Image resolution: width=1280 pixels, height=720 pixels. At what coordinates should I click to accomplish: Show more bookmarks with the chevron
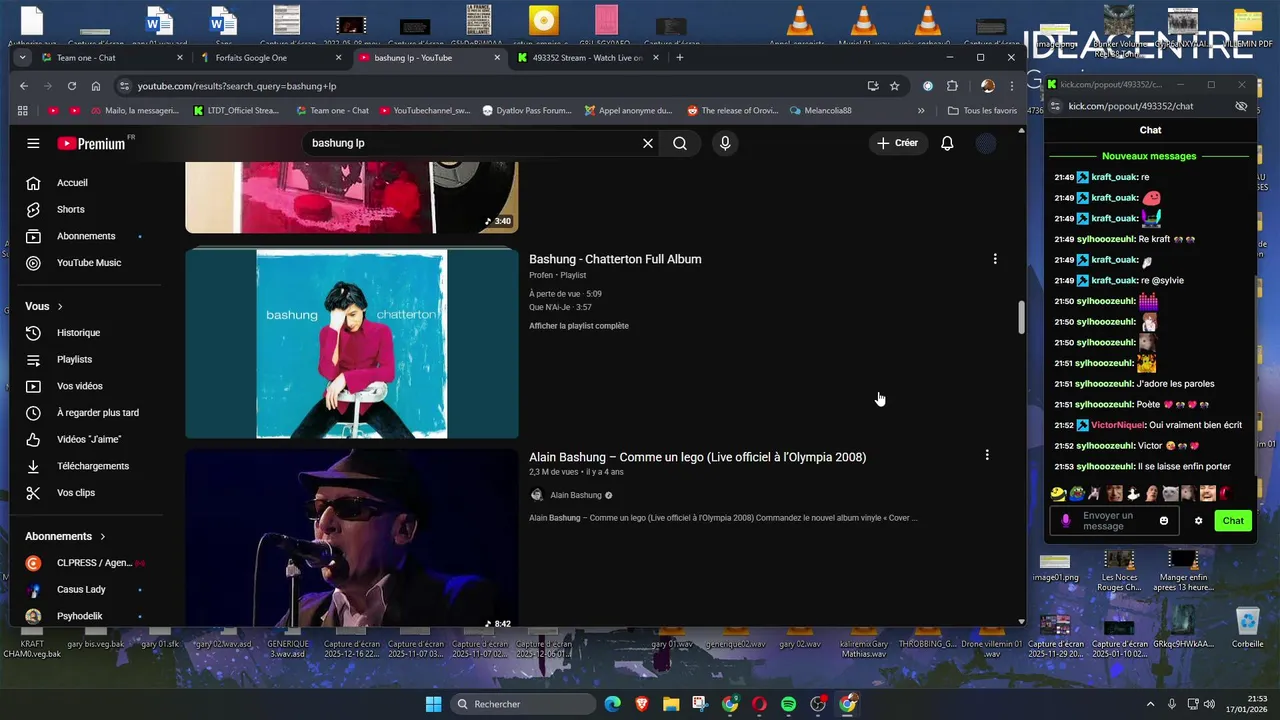click(x=921, y=111)
